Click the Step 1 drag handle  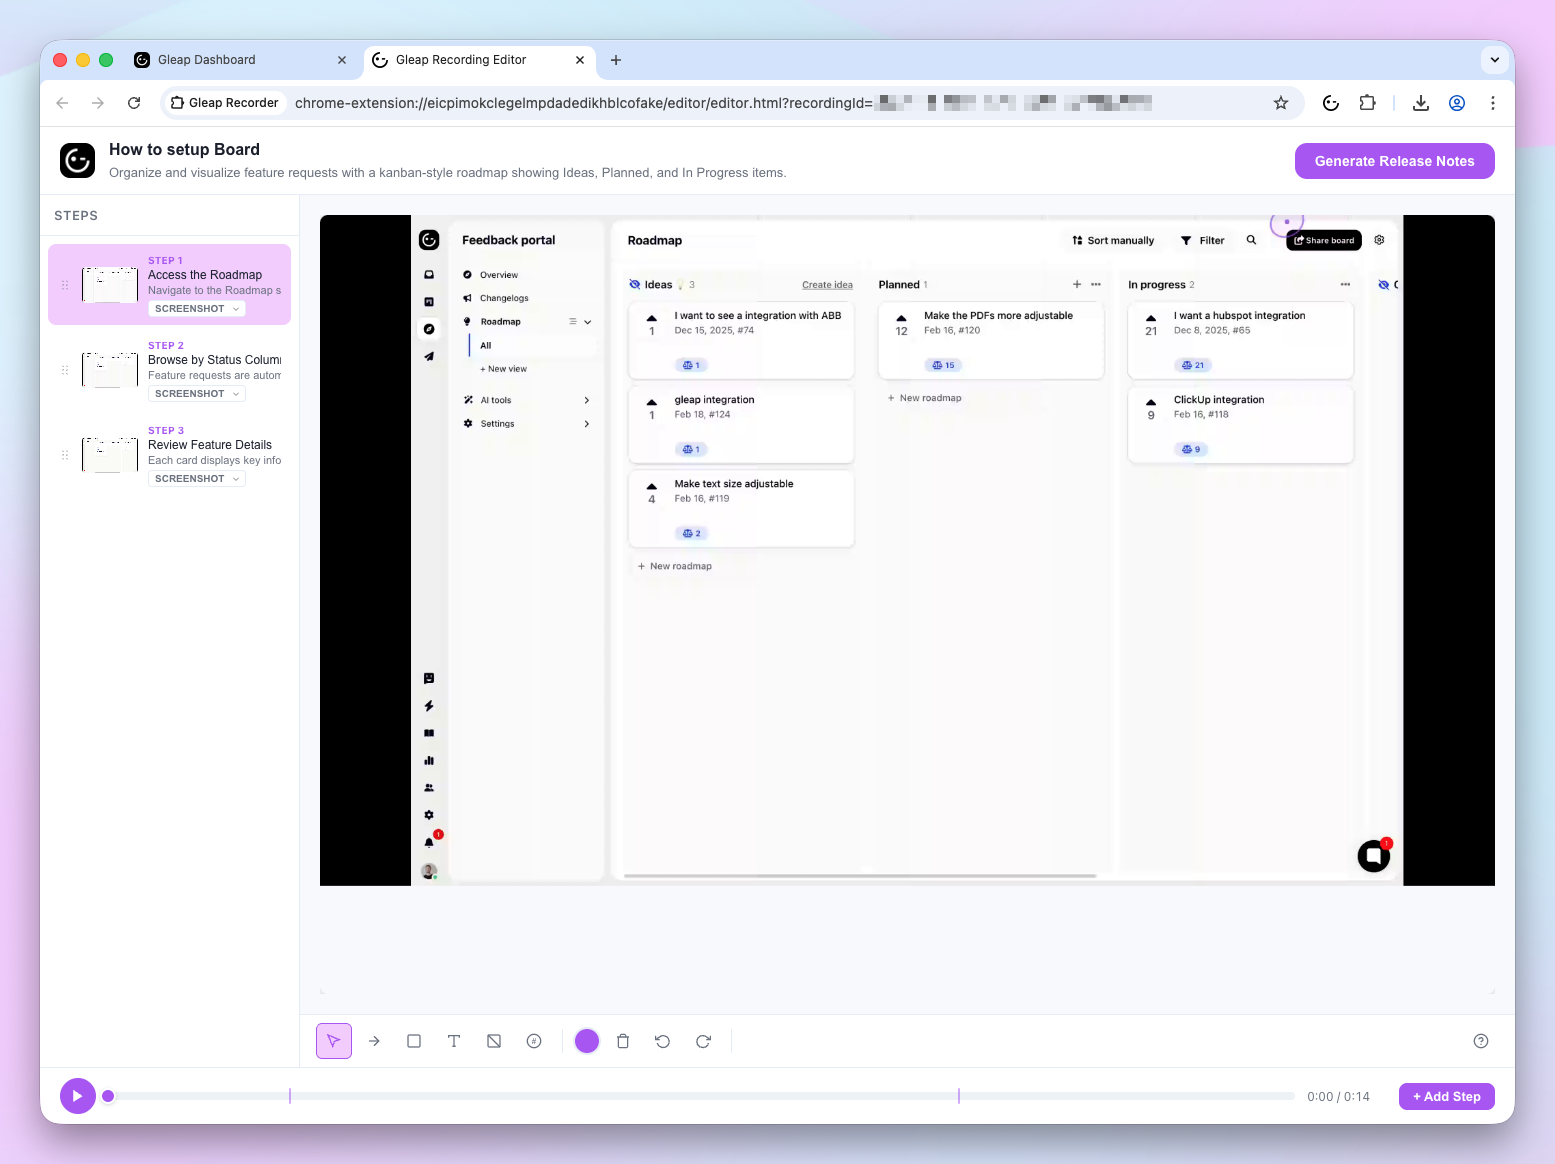[65, 285]
